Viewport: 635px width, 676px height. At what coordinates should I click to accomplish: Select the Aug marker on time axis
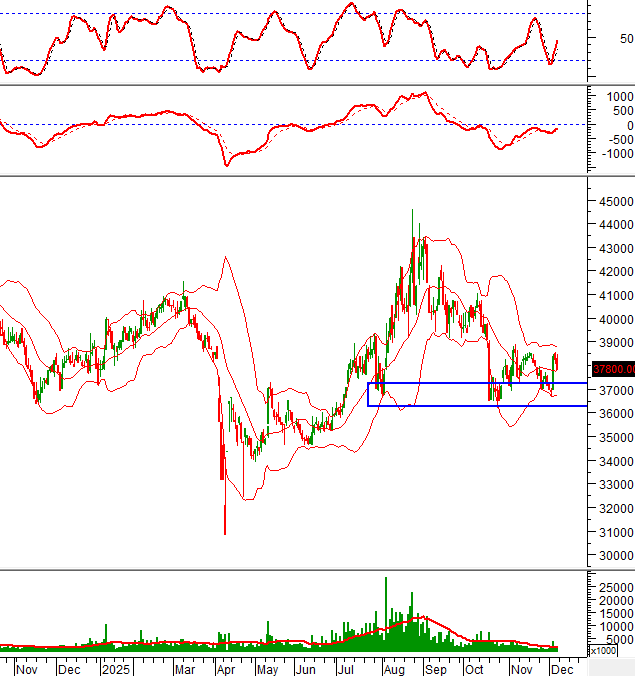click(394, 667)
